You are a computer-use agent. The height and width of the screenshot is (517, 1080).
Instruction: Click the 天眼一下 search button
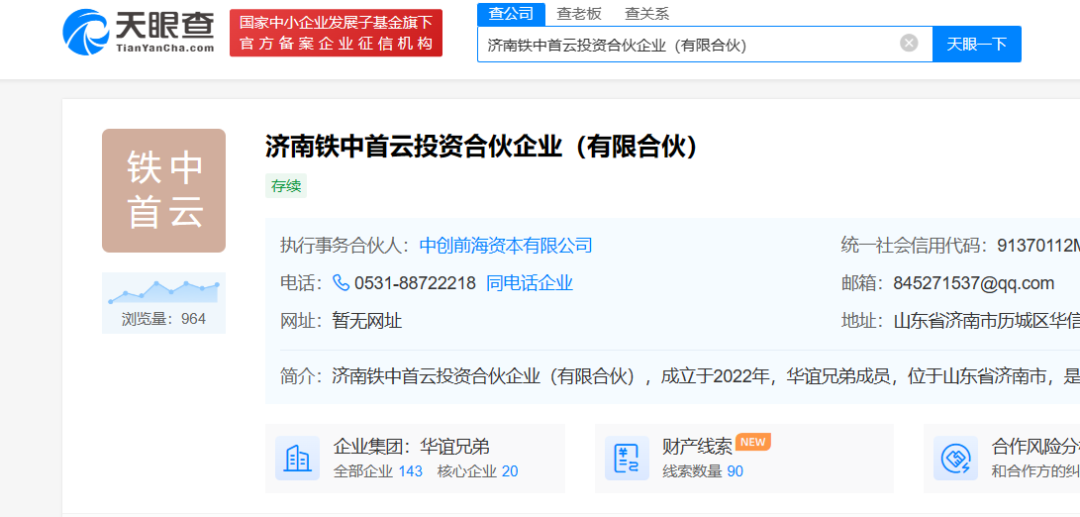pyautogui.click(x=976, y=44)
